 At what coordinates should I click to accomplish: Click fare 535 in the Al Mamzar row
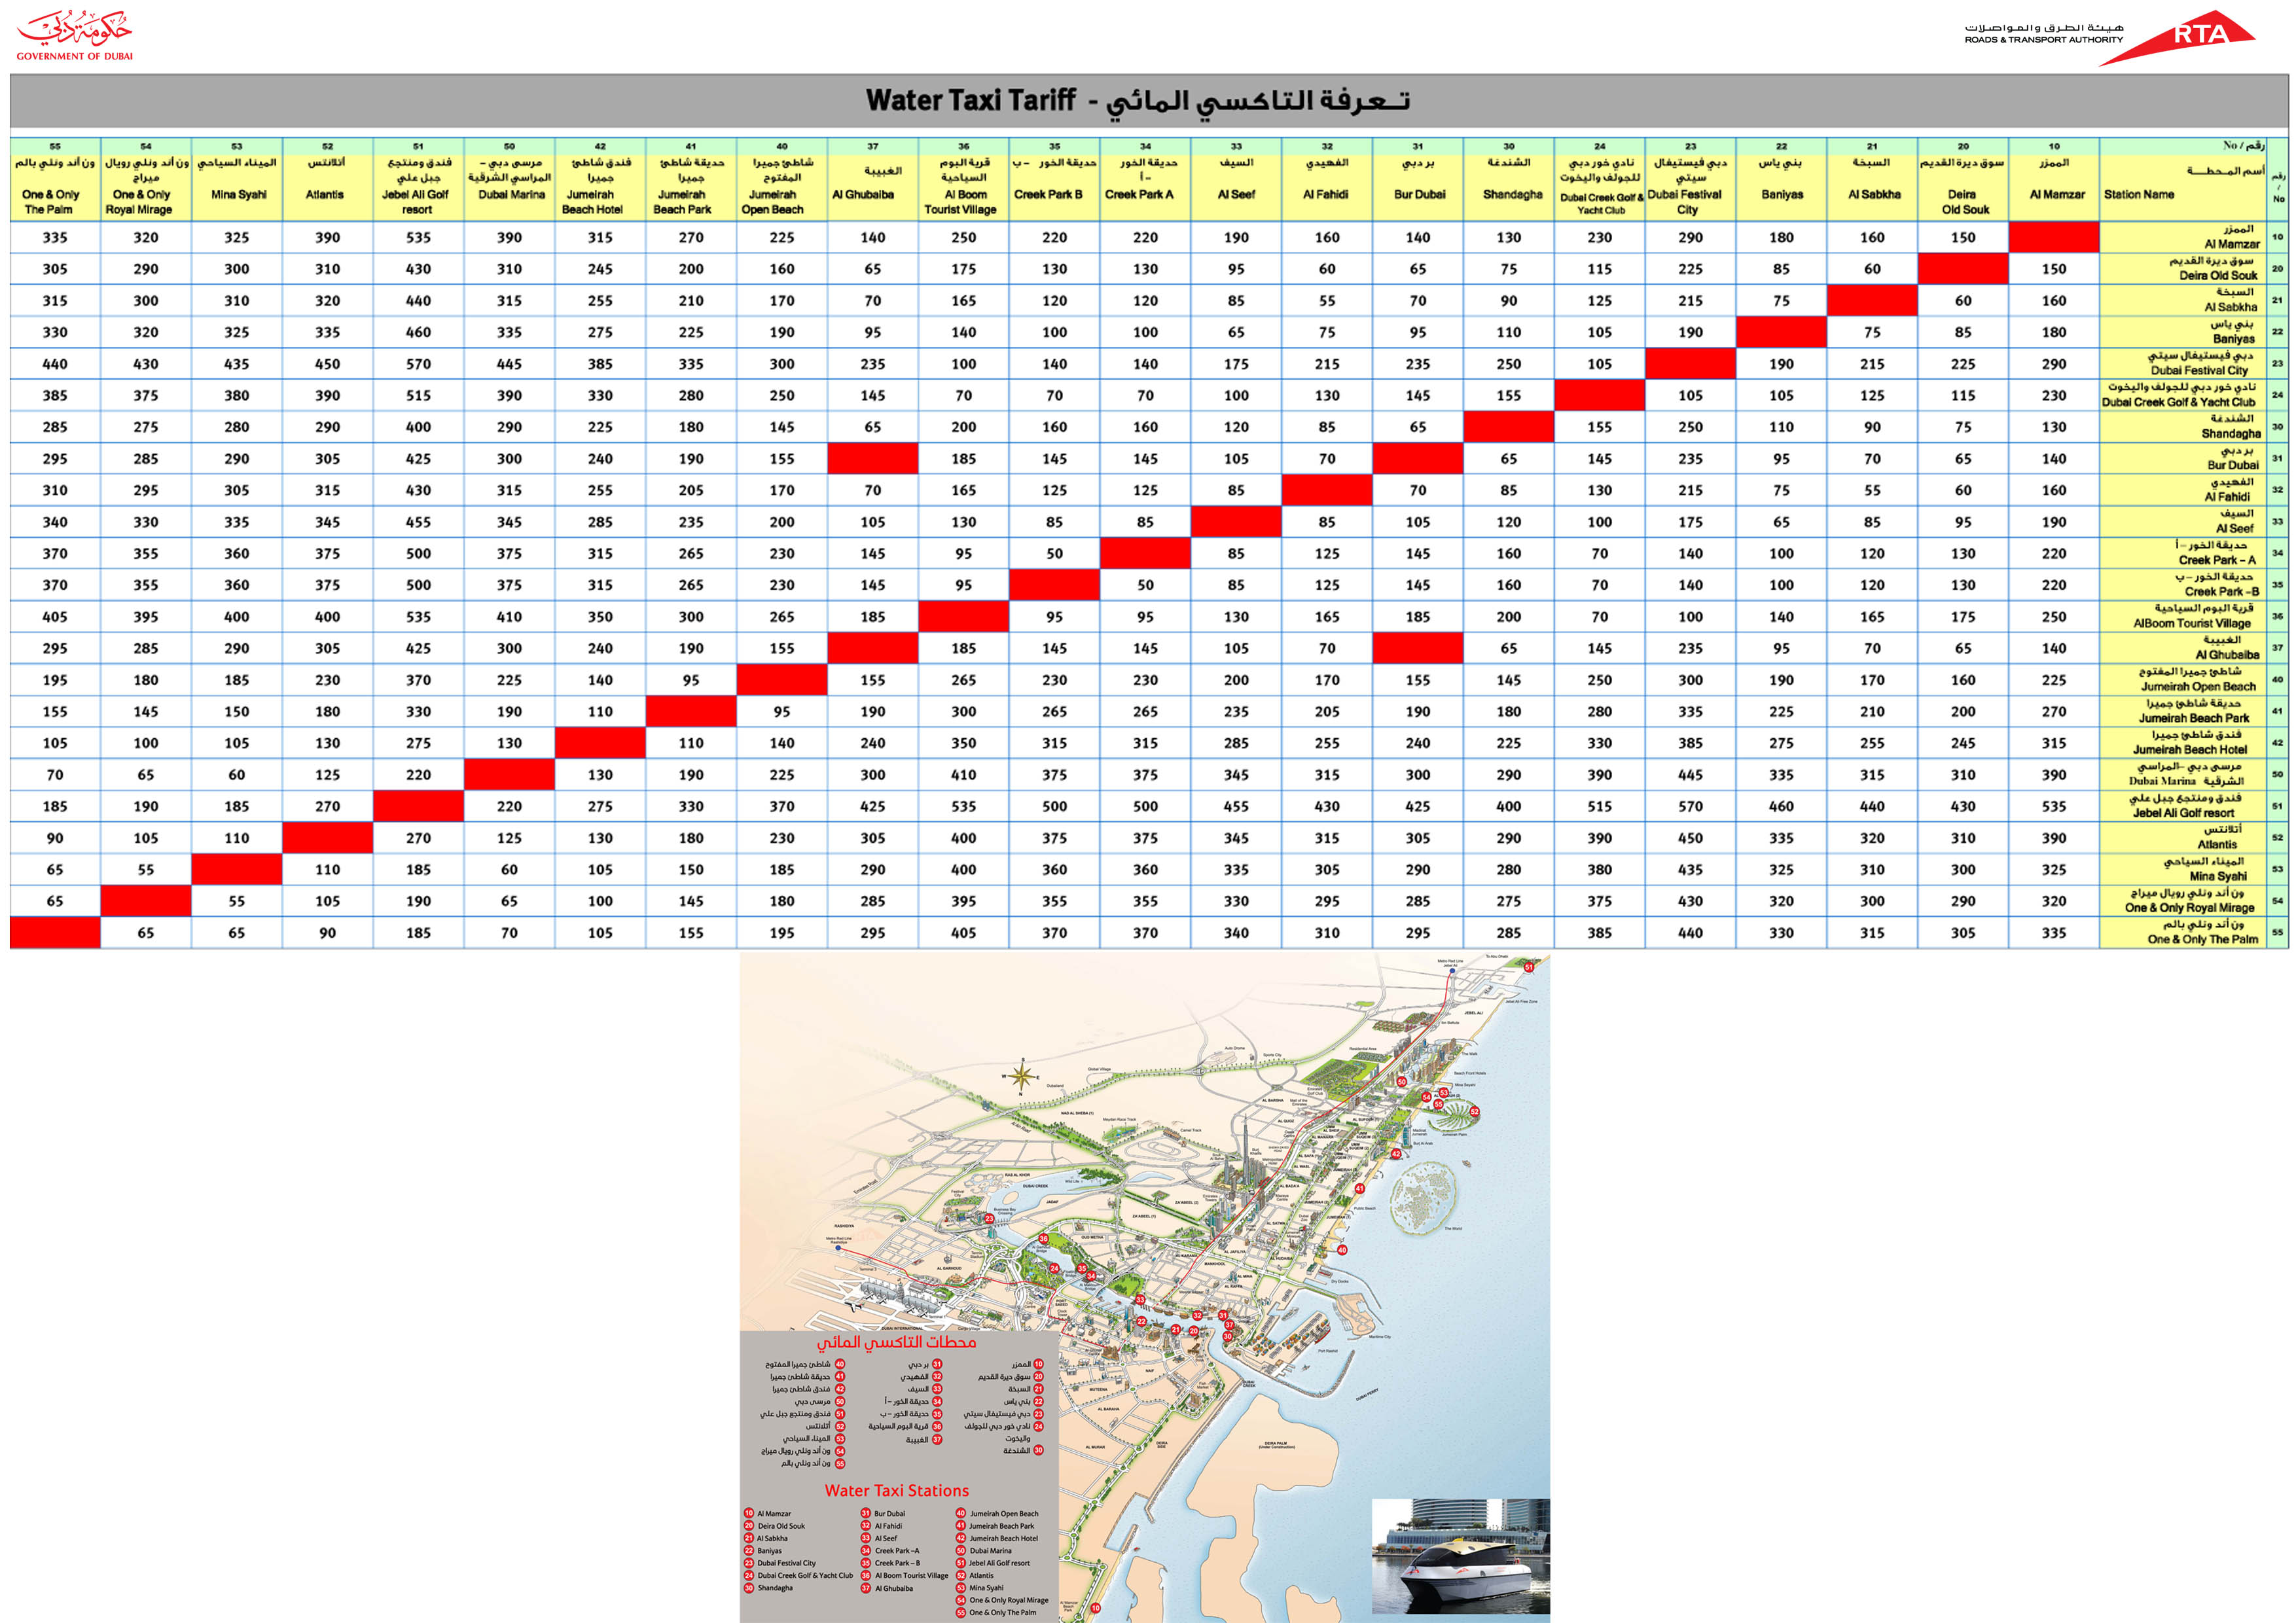coord(418,237)
